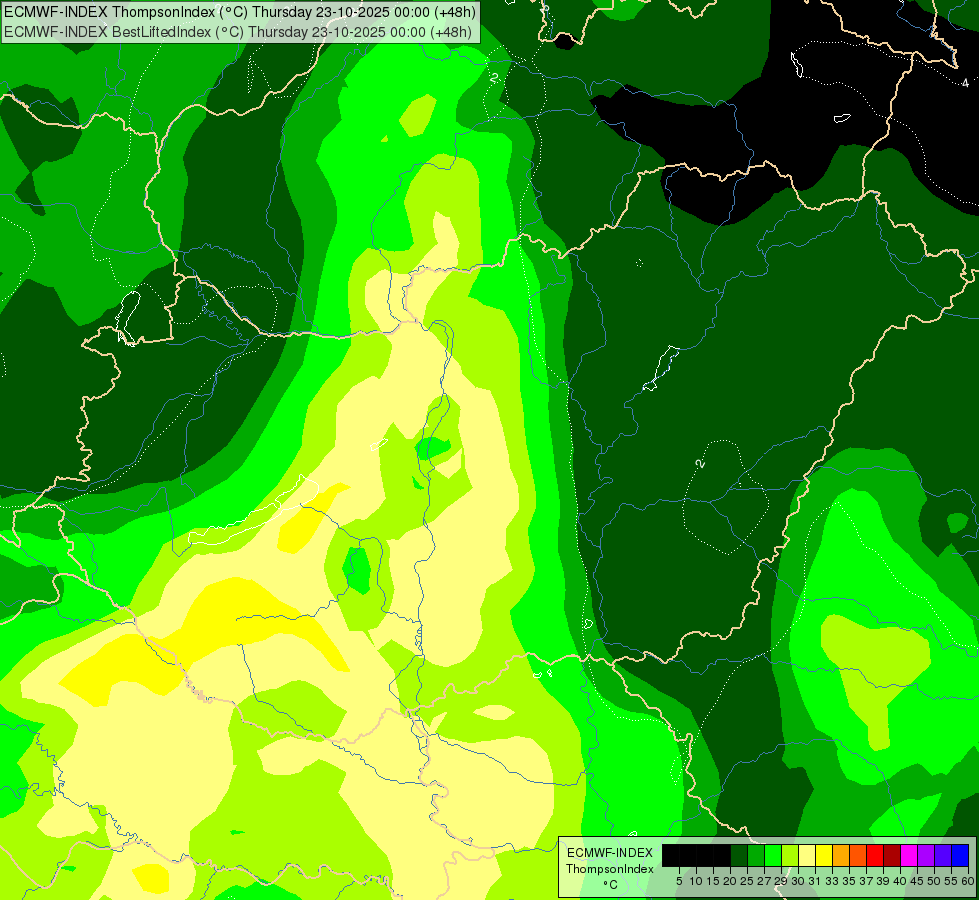Click the orange 33–35 legend swatch
This screenshot has height=900, width=979.
(x=841, y=856)
